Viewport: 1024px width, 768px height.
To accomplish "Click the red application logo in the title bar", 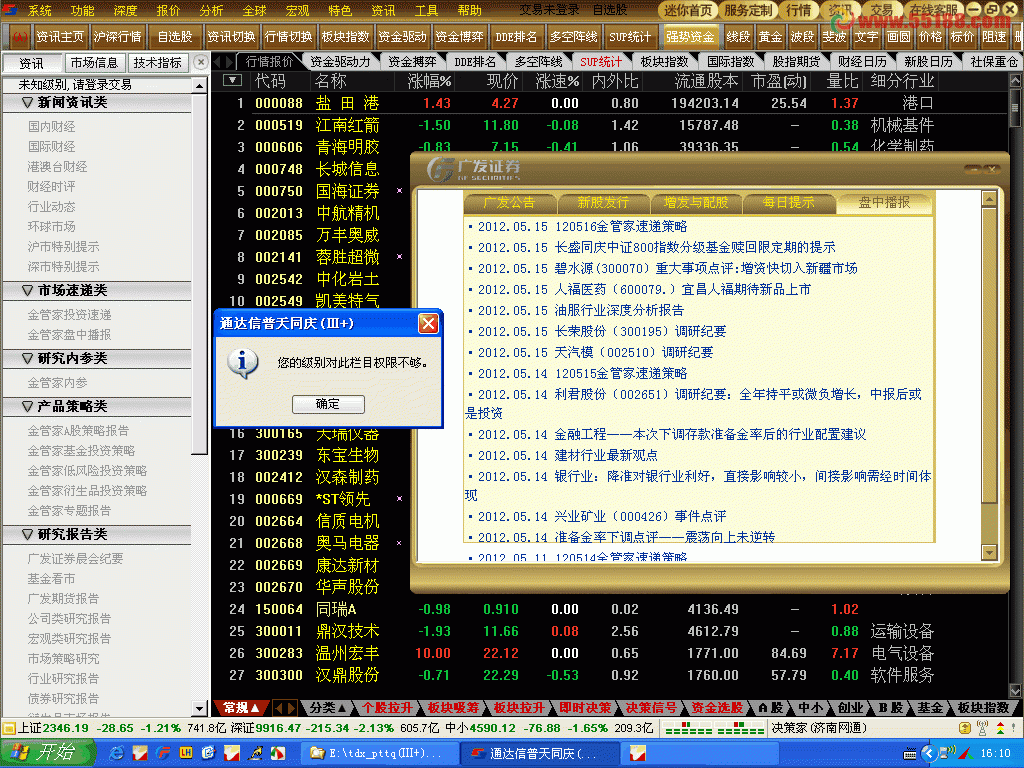I will coord(9,10).
